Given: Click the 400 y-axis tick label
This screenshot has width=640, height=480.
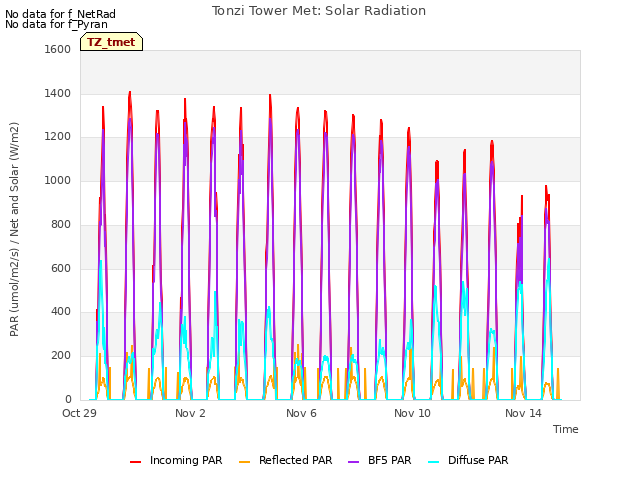Looking at the screenshot, I should pos(61,312).
